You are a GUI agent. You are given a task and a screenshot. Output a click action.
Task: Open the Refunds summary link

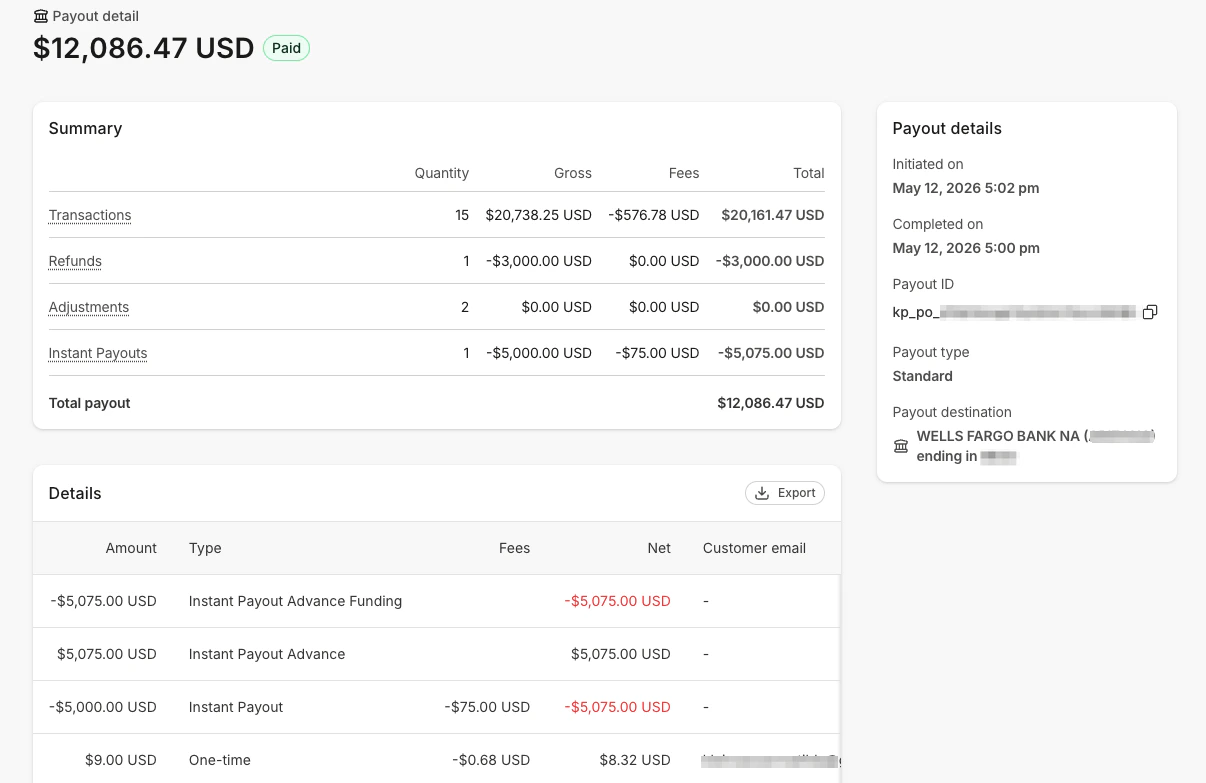(75, 261)
